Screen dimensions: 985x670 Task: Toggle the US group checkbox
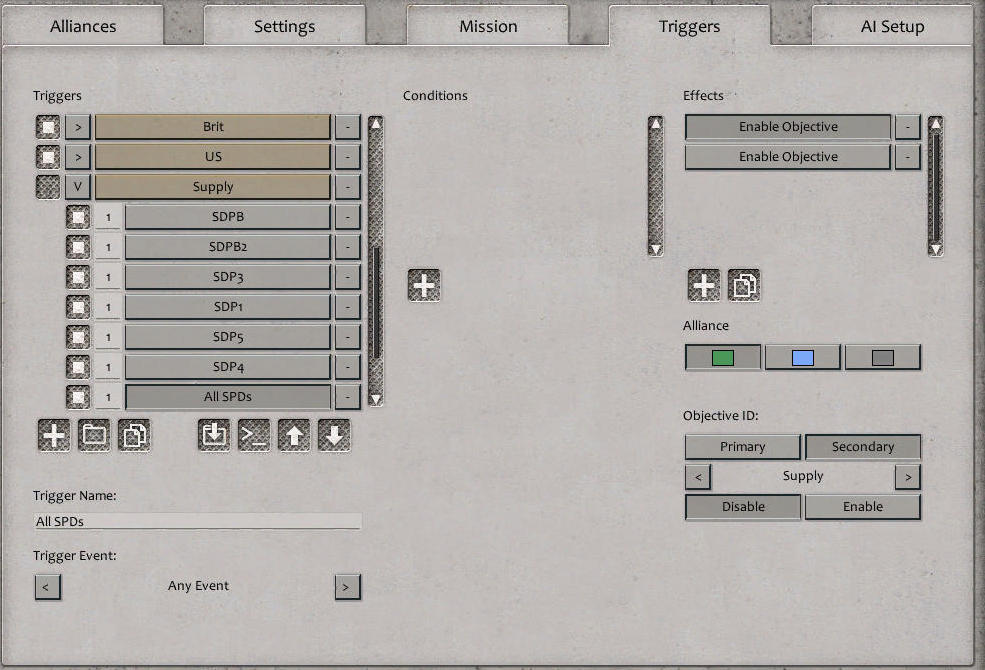tap(48, 157)
